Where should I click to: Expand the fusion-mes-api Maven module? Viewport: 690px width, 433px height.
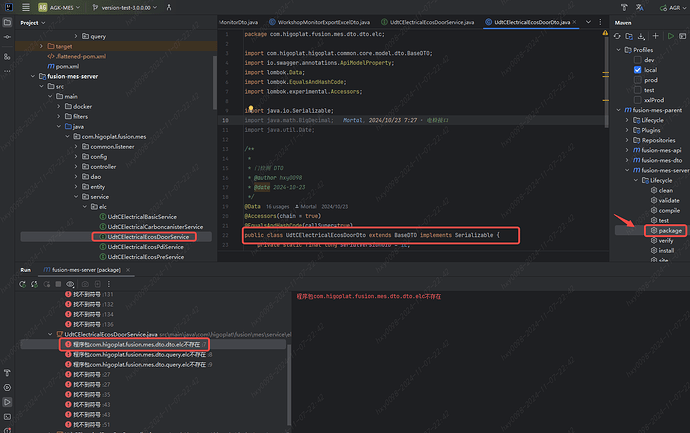[x=627, y=150]
